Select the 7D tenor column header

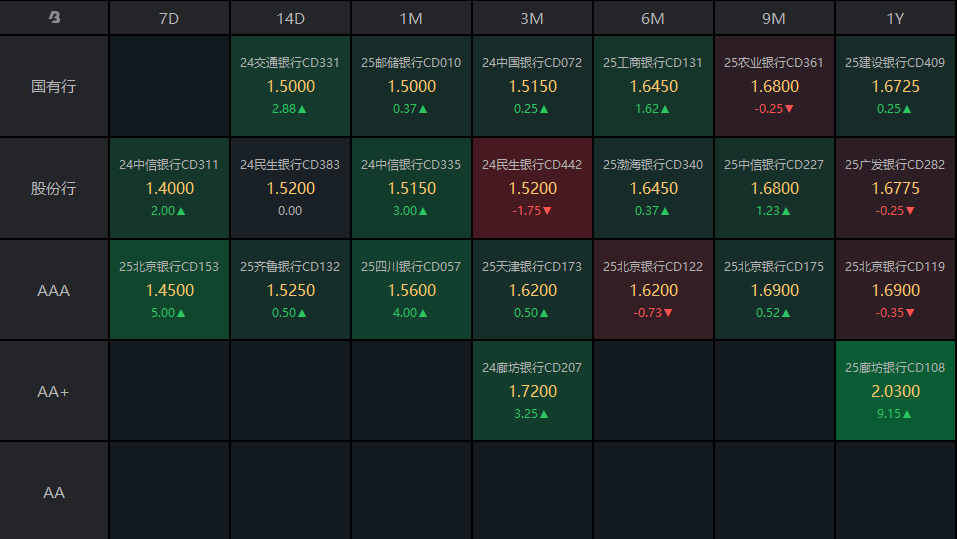[169, 18]
